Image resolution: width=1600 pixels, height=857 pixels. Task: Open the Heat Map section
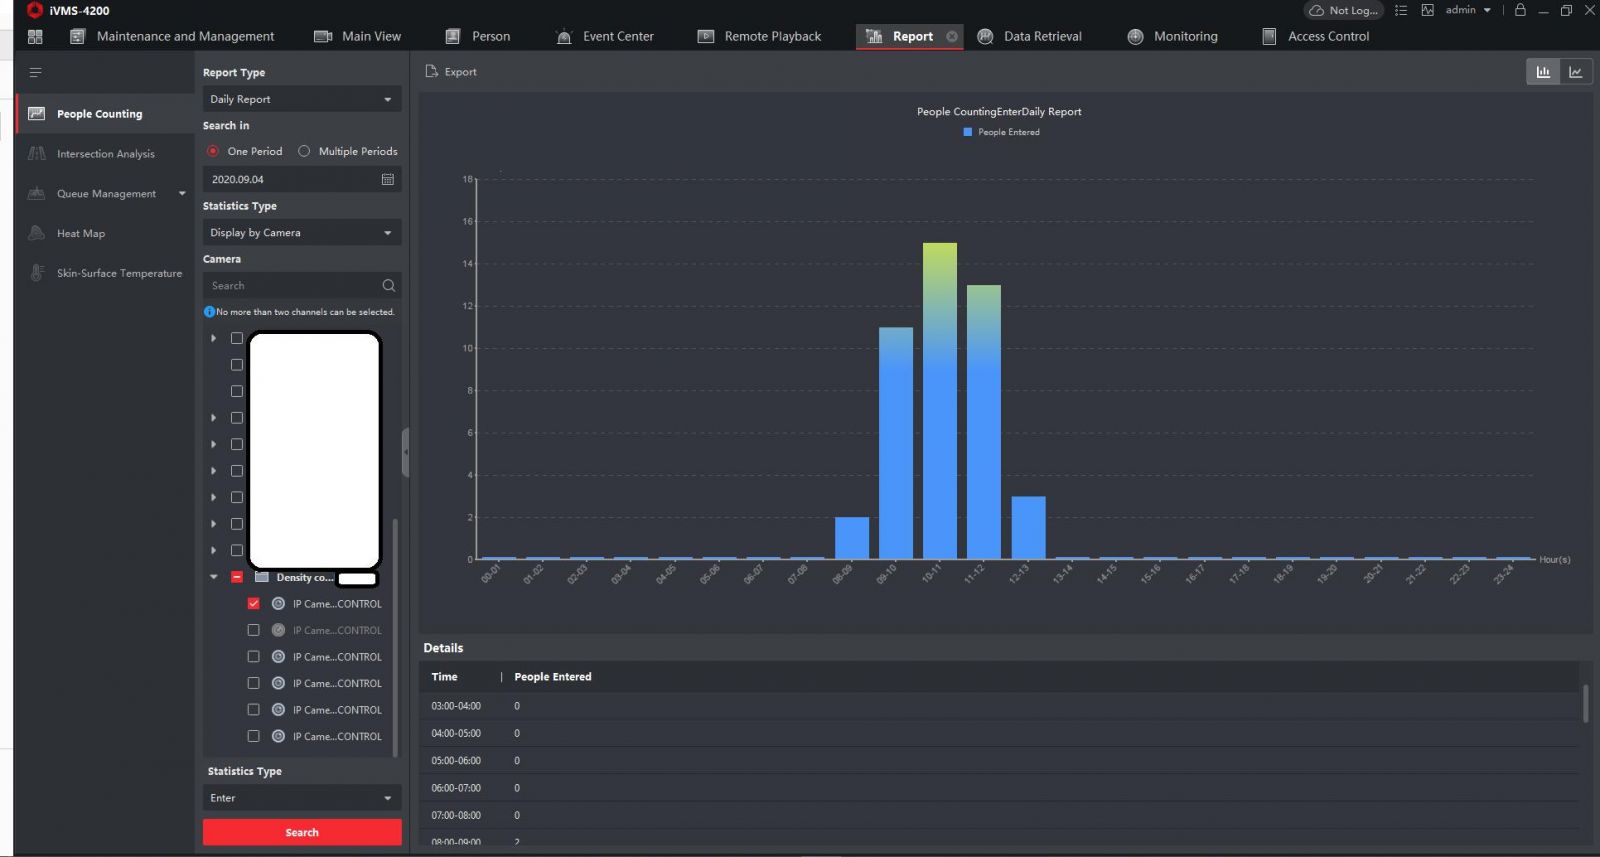[x=80, y=233]
